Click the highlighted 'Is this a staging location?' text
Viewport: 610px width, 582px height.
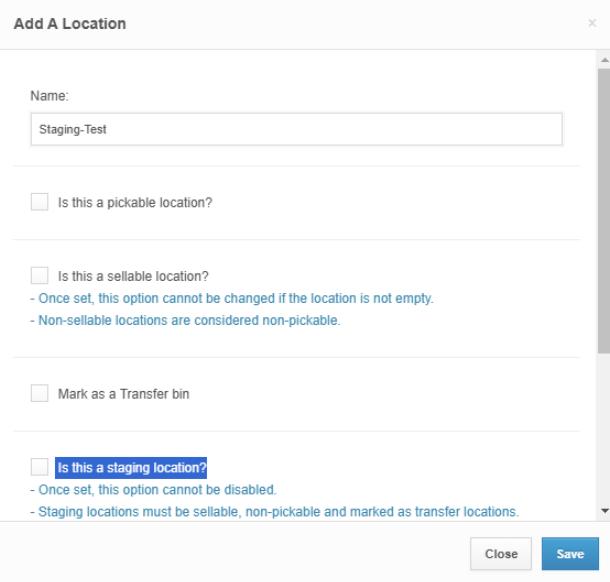click(x=131, y=467)
